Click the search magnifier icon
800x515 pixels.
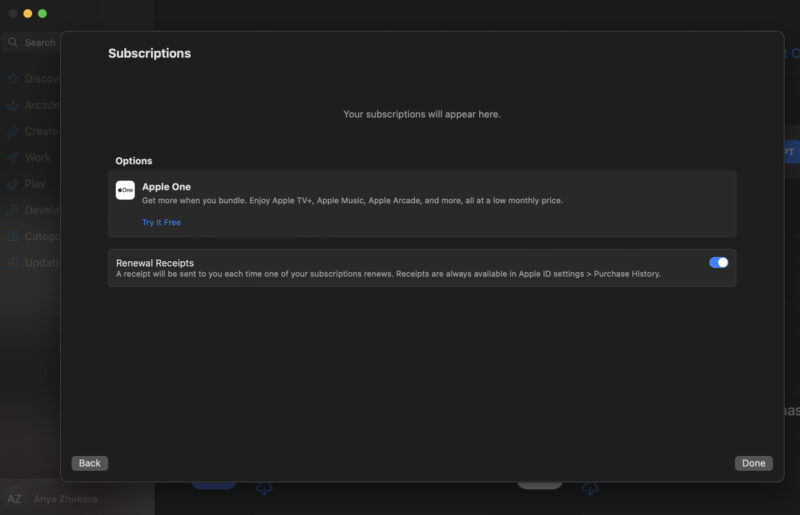13,43
